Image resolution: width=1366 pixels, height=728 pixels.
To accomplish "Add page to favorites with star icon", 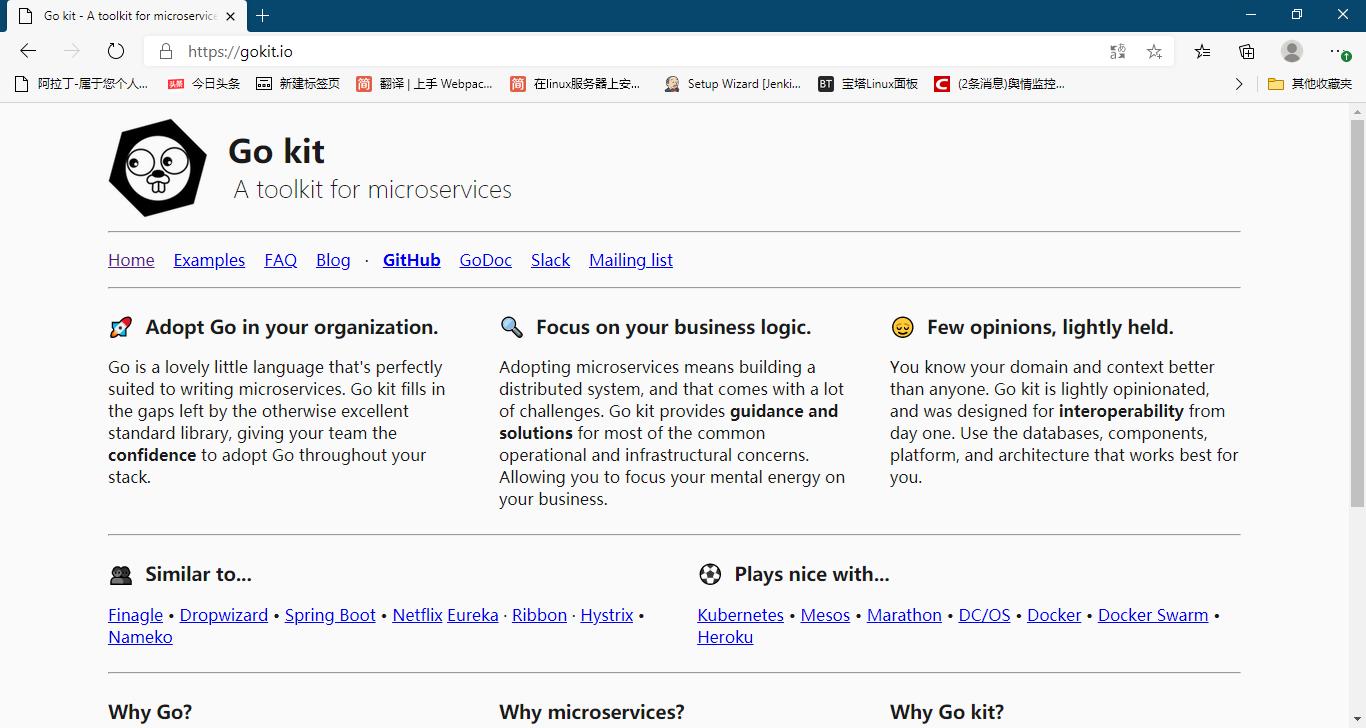I will [1154, 51].
